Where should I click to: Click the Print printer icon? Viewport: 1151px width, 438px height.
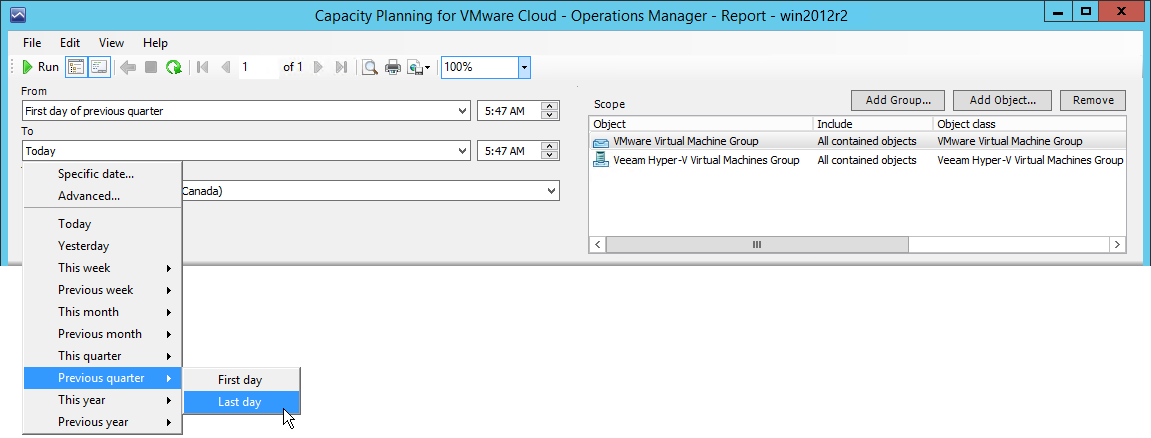pos(393,67)
